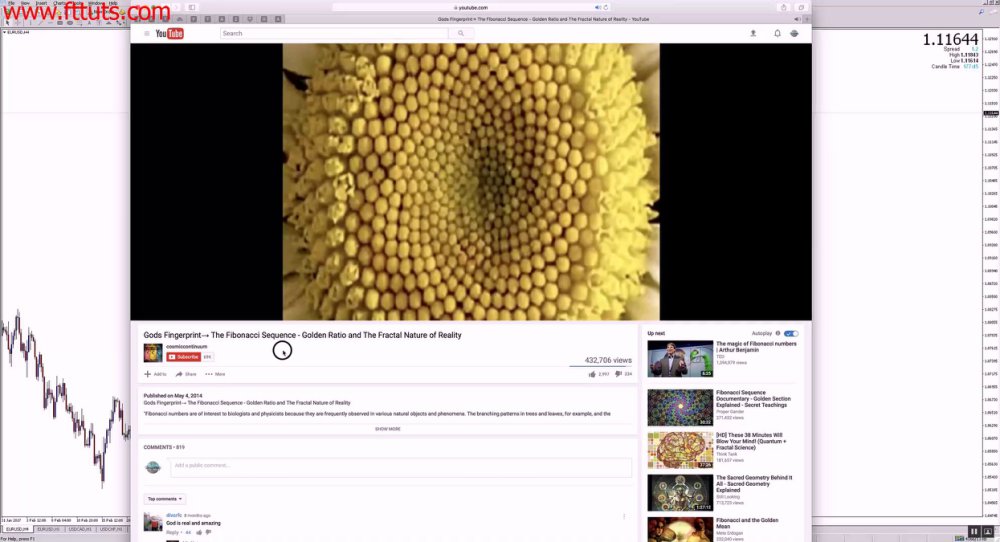Image resolution: width=1000 pixels, height=542 pixels.
Task: Click Reply under first comment
Action: (172, 532)
